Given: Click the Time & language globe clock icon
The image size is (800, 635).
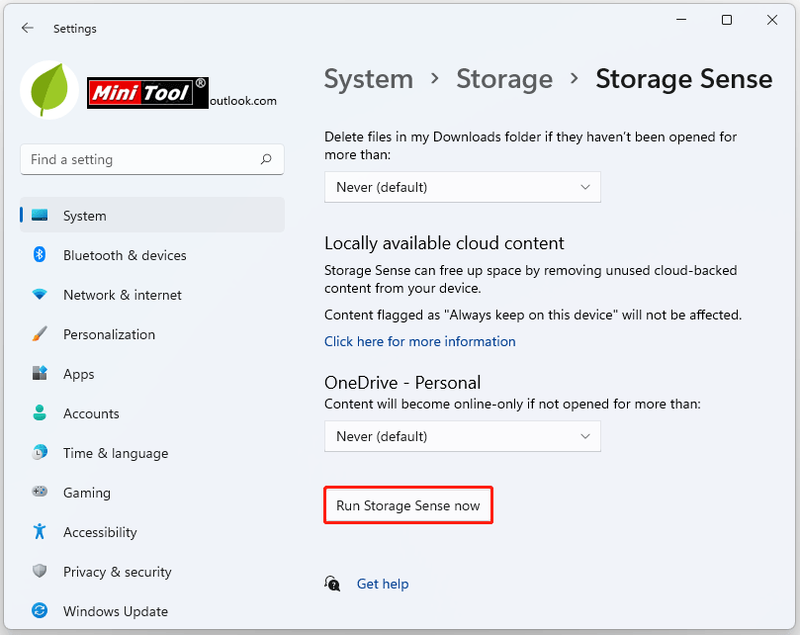Looking at the screenshot, I should click(39, 452).
